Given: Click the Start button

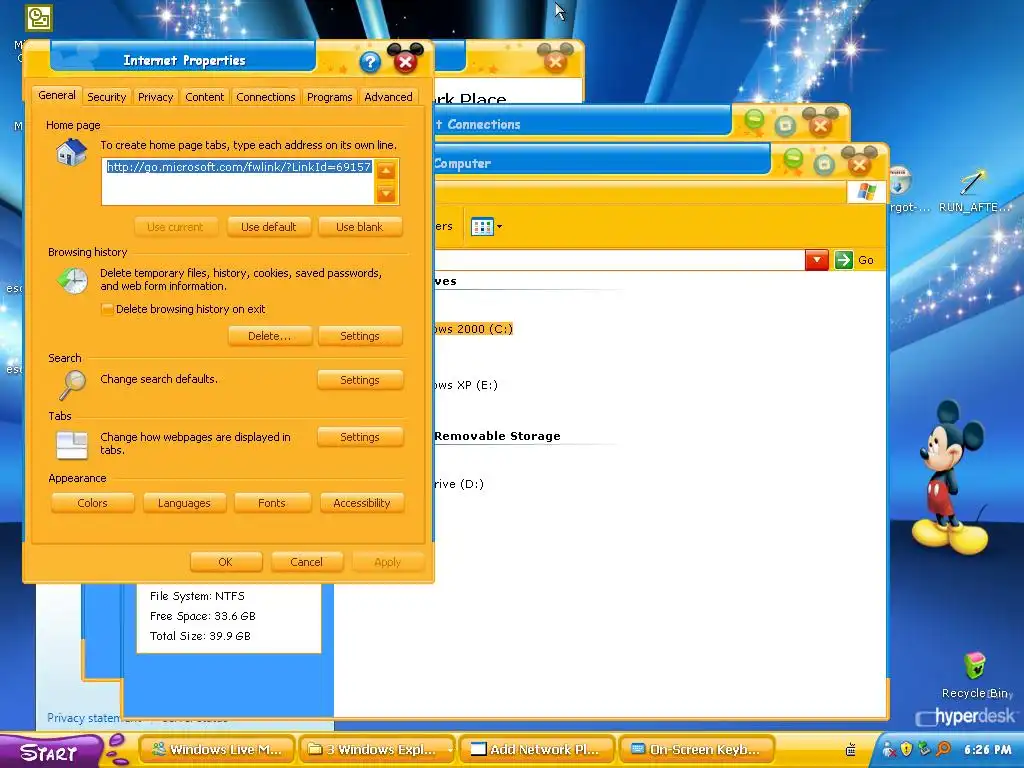Looking at the screenshot, I should click(x=49, y=751).
